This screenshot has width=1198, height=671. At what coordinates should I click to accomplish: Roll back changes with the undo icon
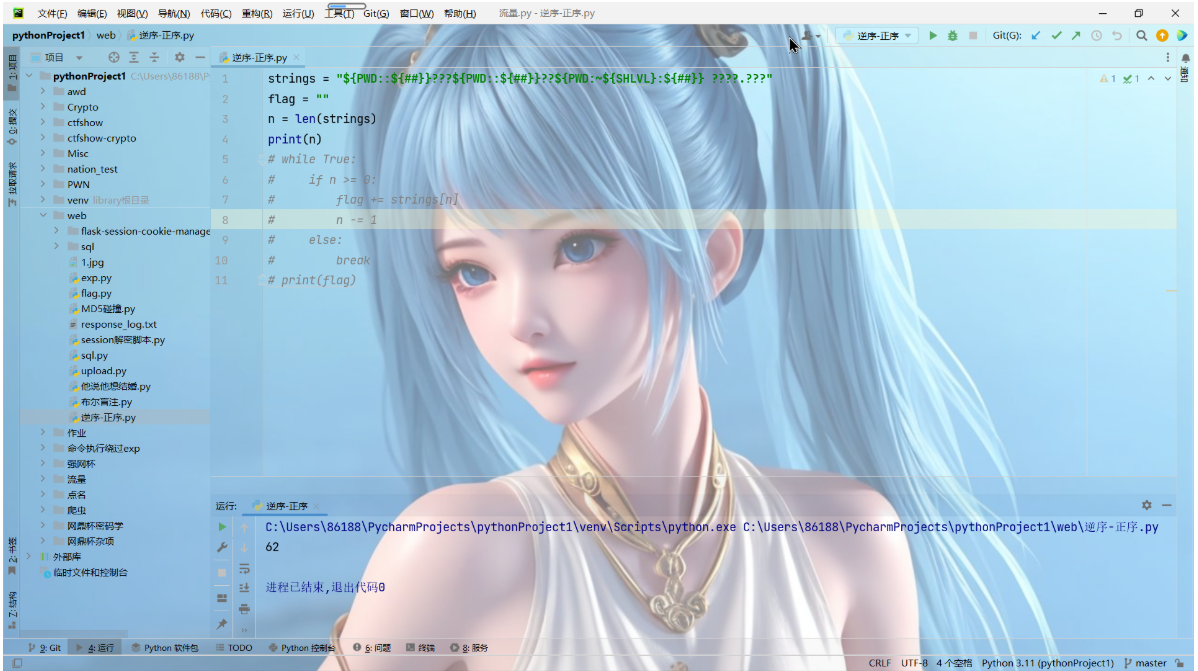[1116, 35]
